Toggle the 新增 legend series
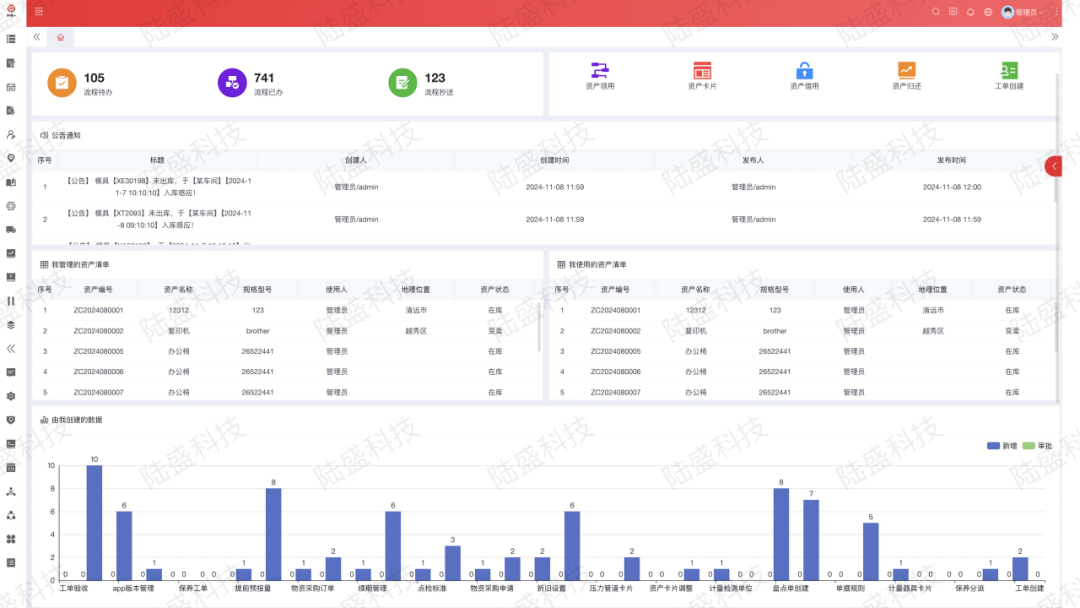This screenshot has height=608, width=1080. click(x=1001, y=445)
